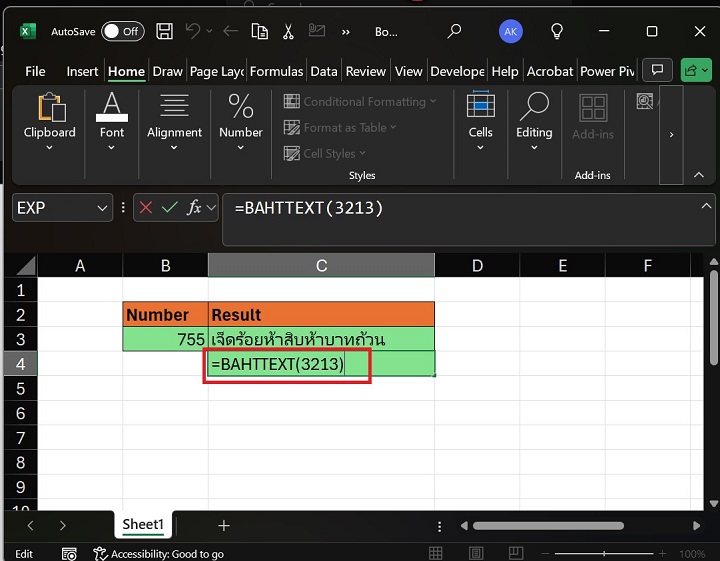Screen dimensions: 720x561
Task: Open the Search magnifier in title bar
Action: pos(454,31)
